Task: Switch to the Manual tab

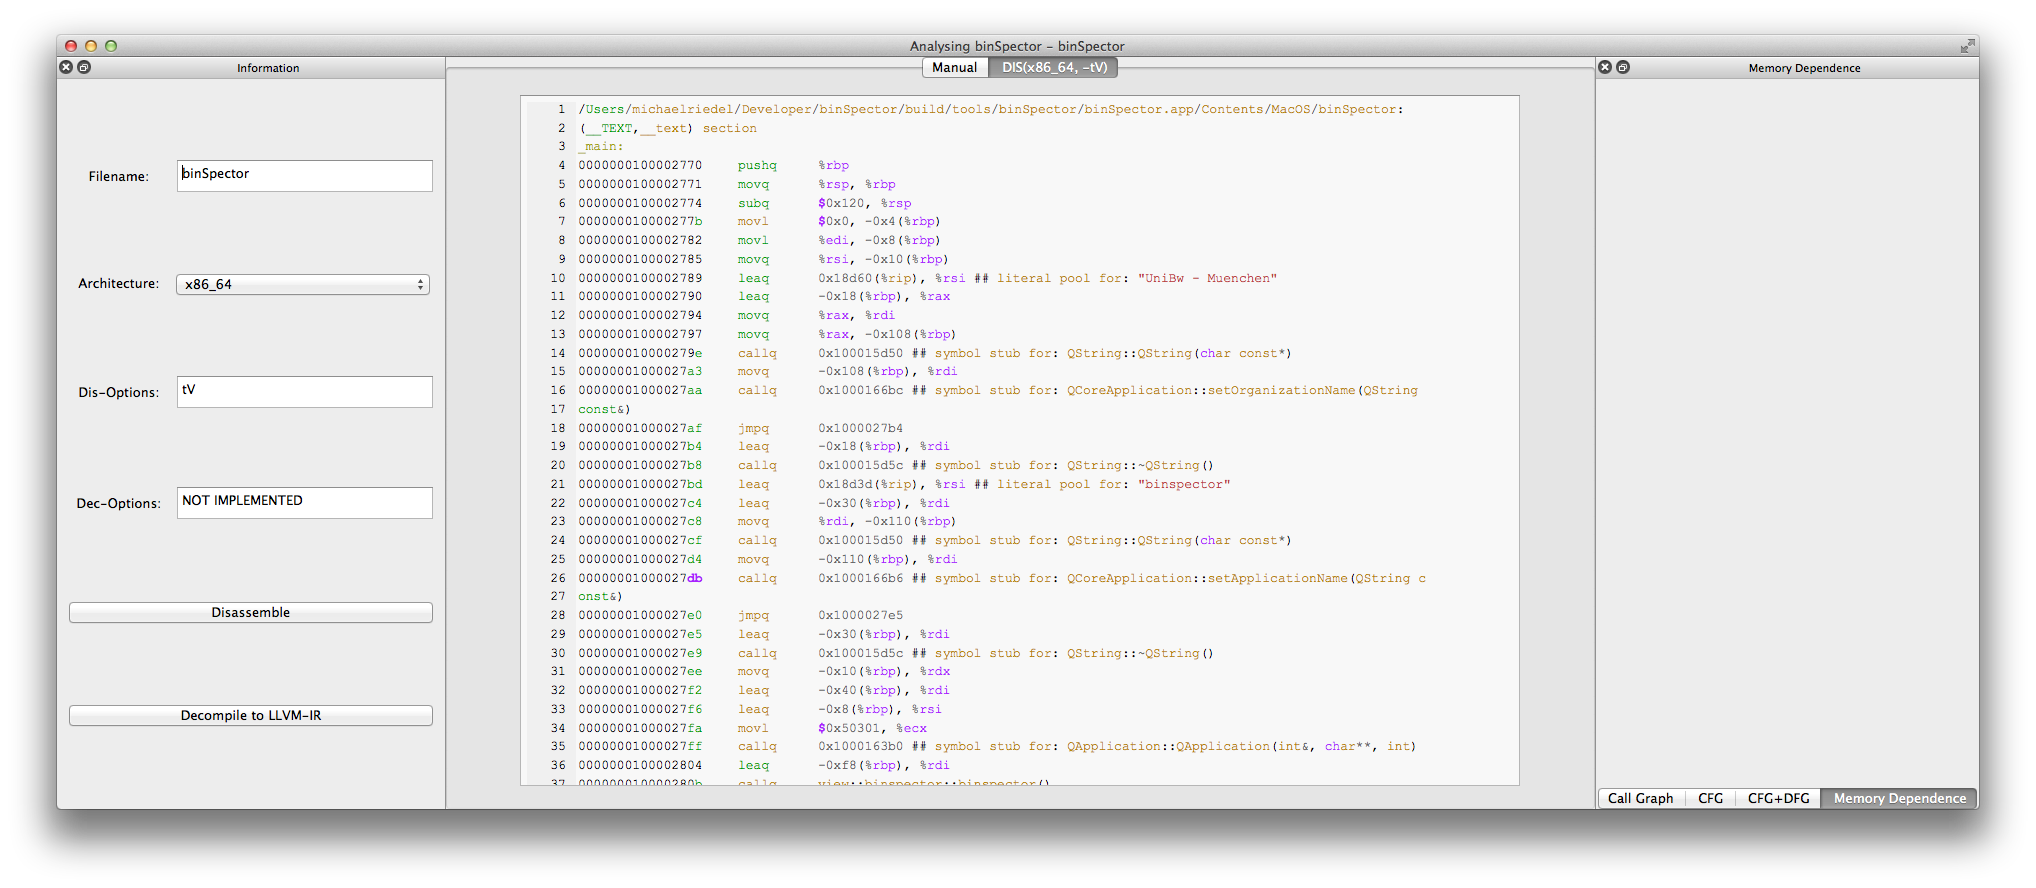Action: pyautogui.click(x=955, y=67)
